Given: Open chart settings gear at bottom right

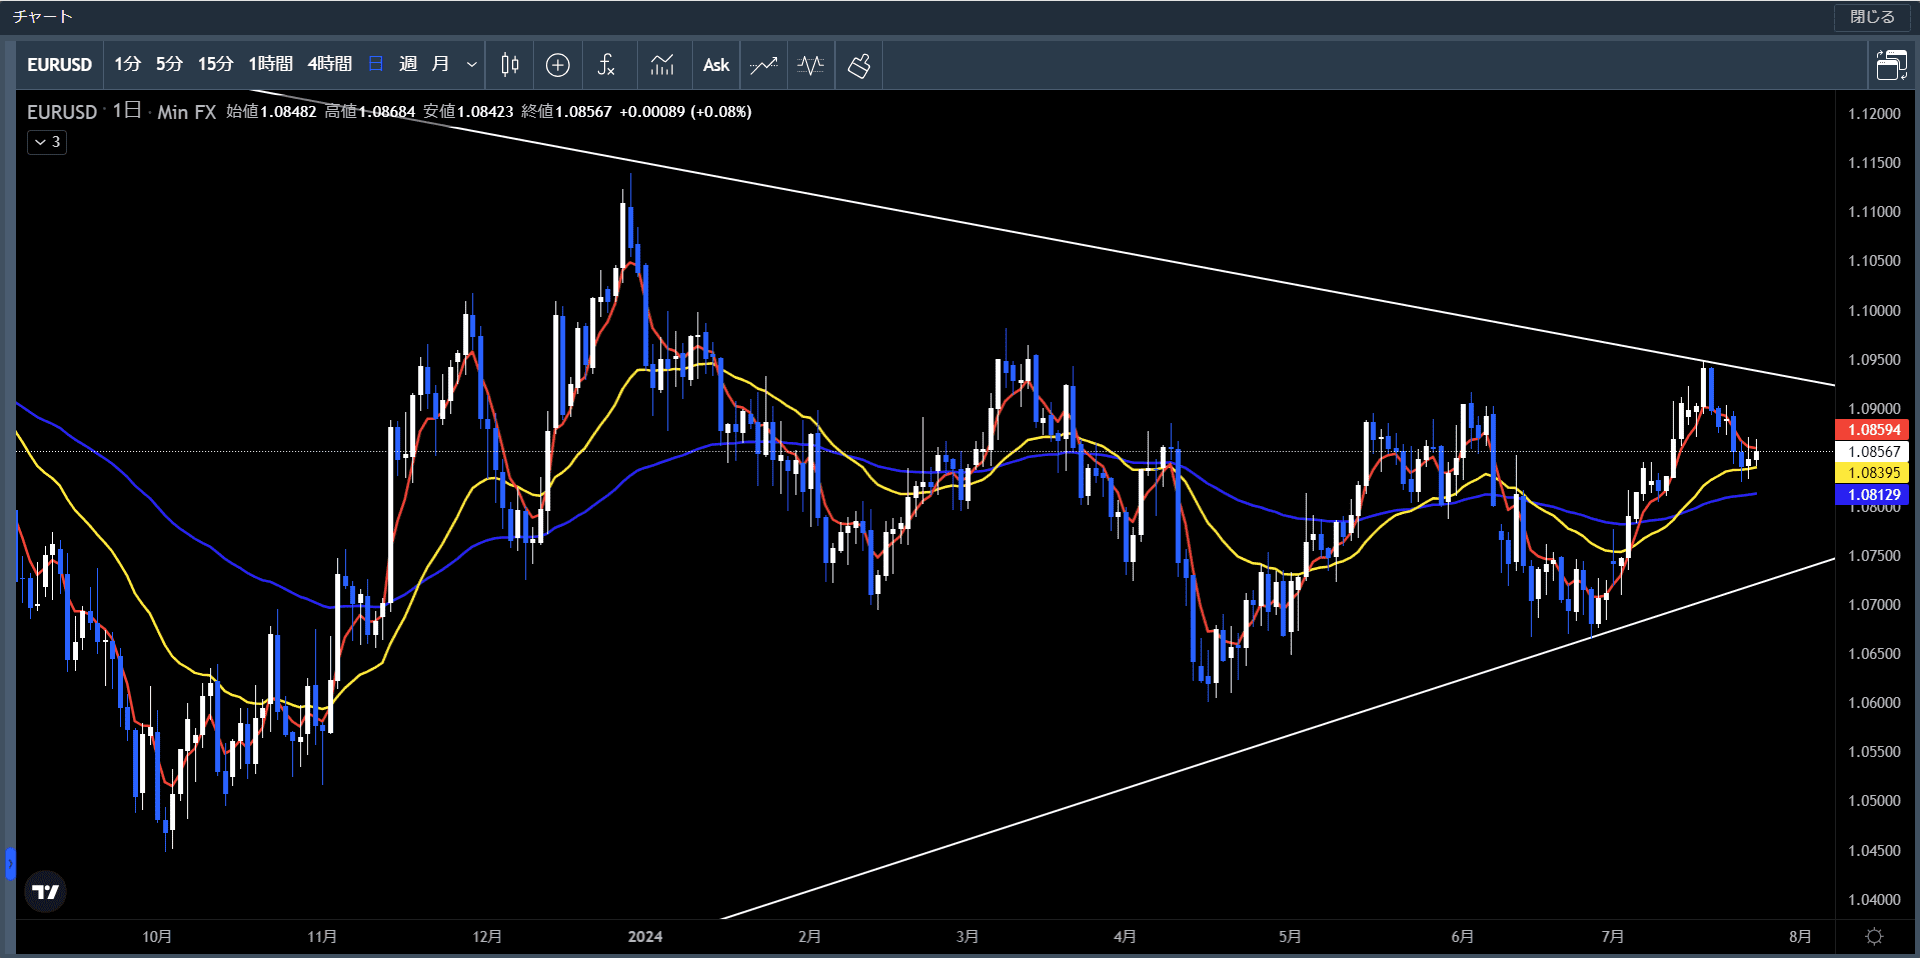Looking at the screenshot, I should coord(1875,936).
